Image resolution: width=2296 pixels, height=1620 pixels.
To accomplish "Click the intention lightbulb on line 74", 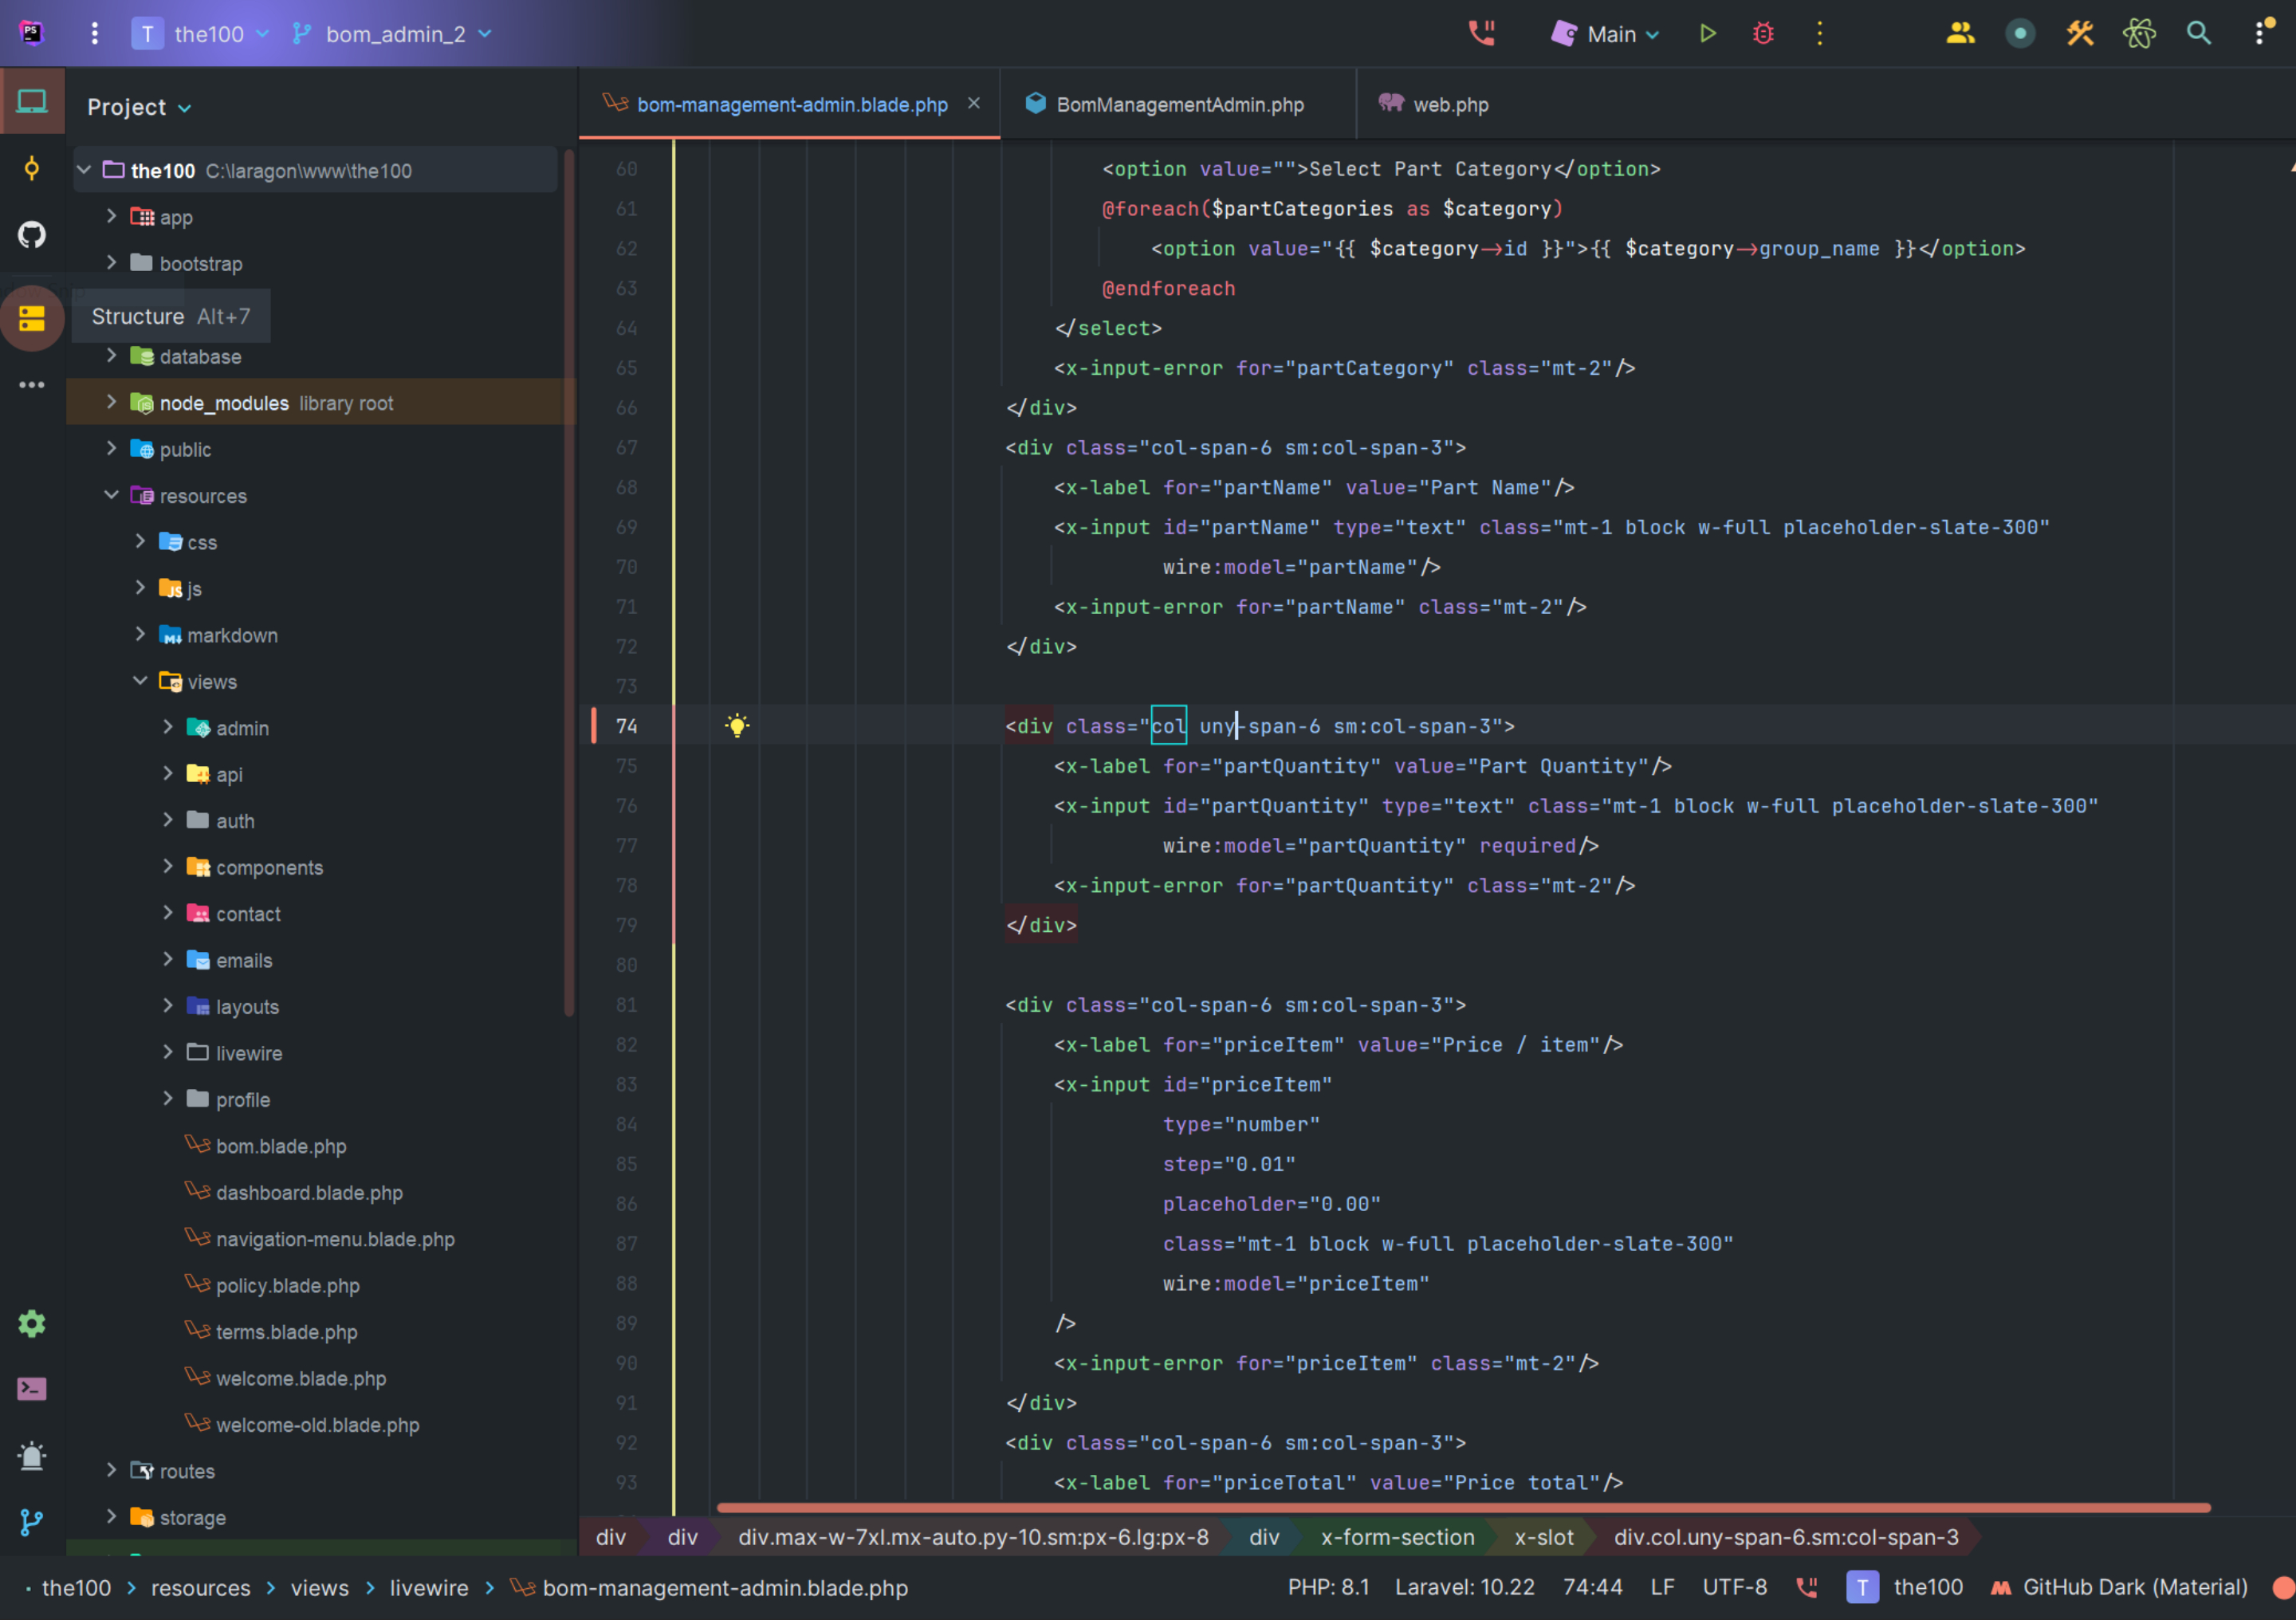I will 737,726.
